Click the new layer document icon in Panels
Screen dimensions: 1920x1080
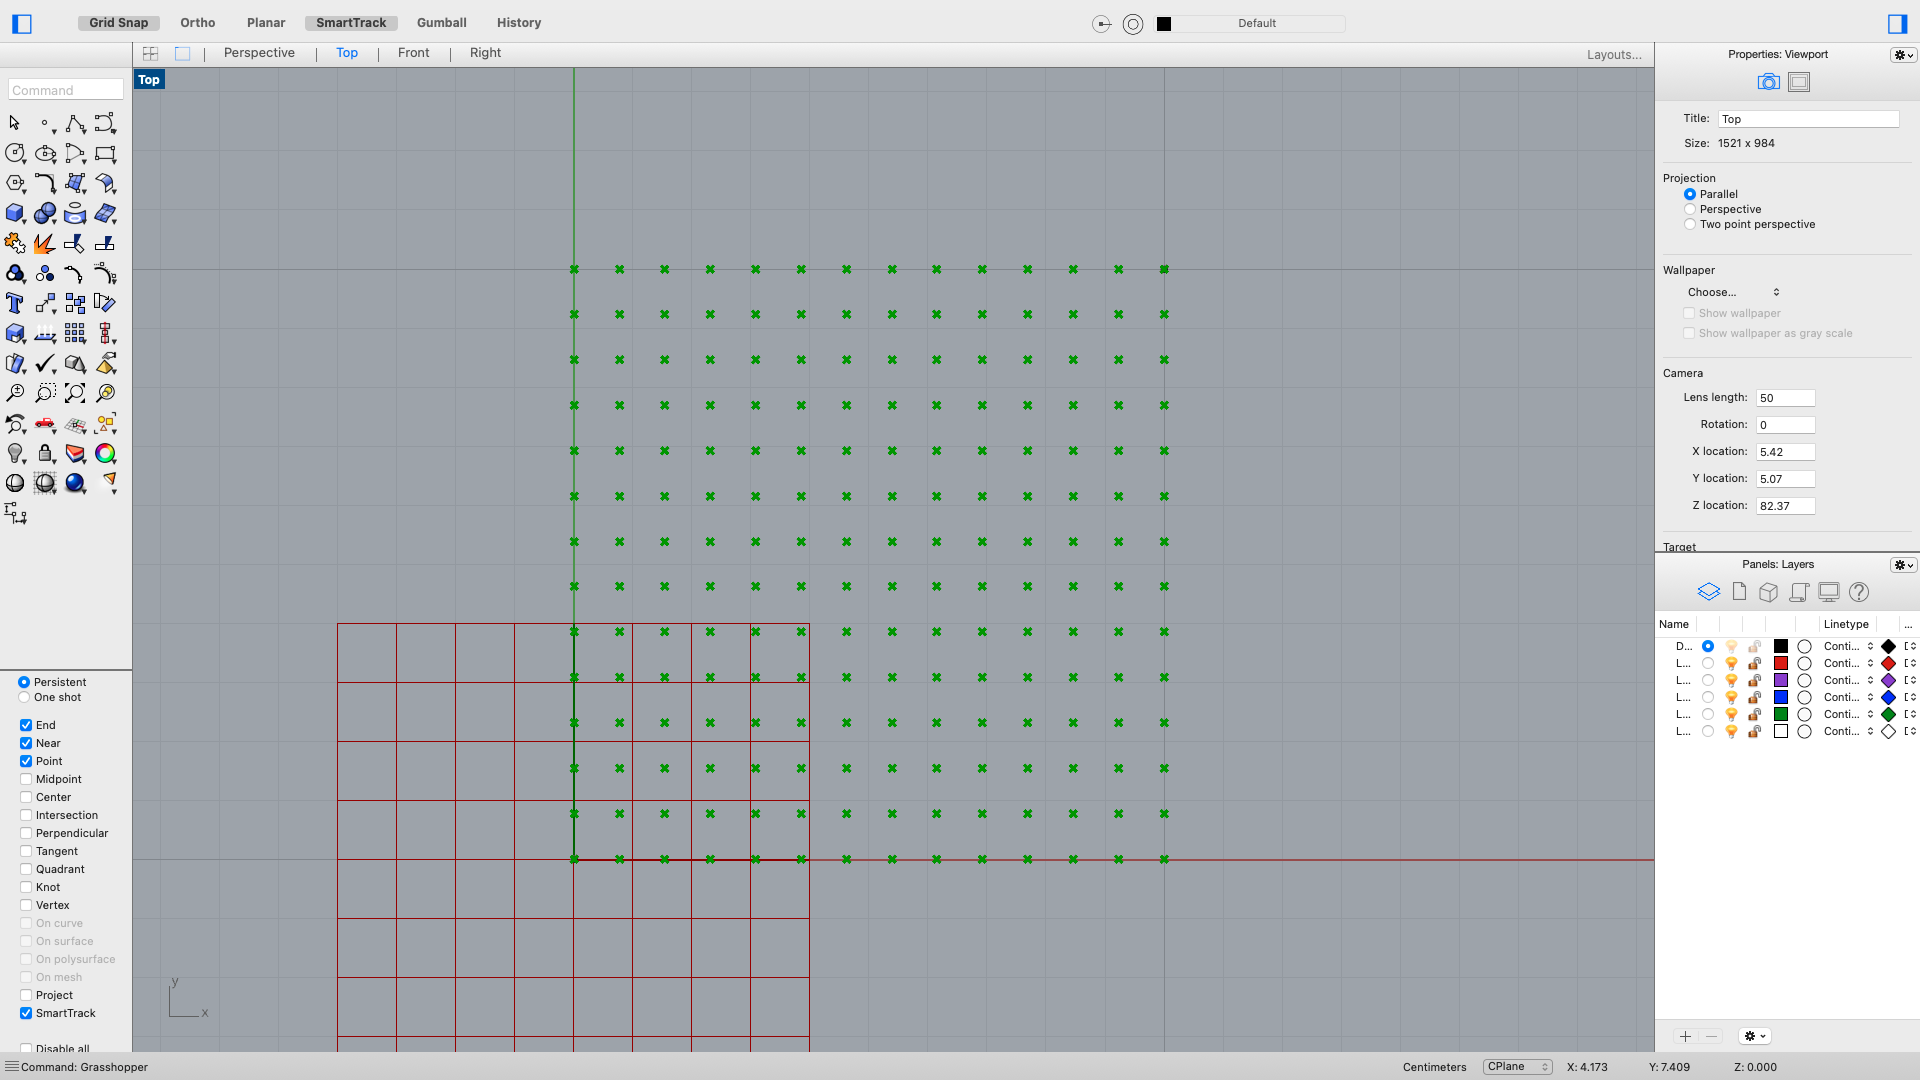point(1740,592)
